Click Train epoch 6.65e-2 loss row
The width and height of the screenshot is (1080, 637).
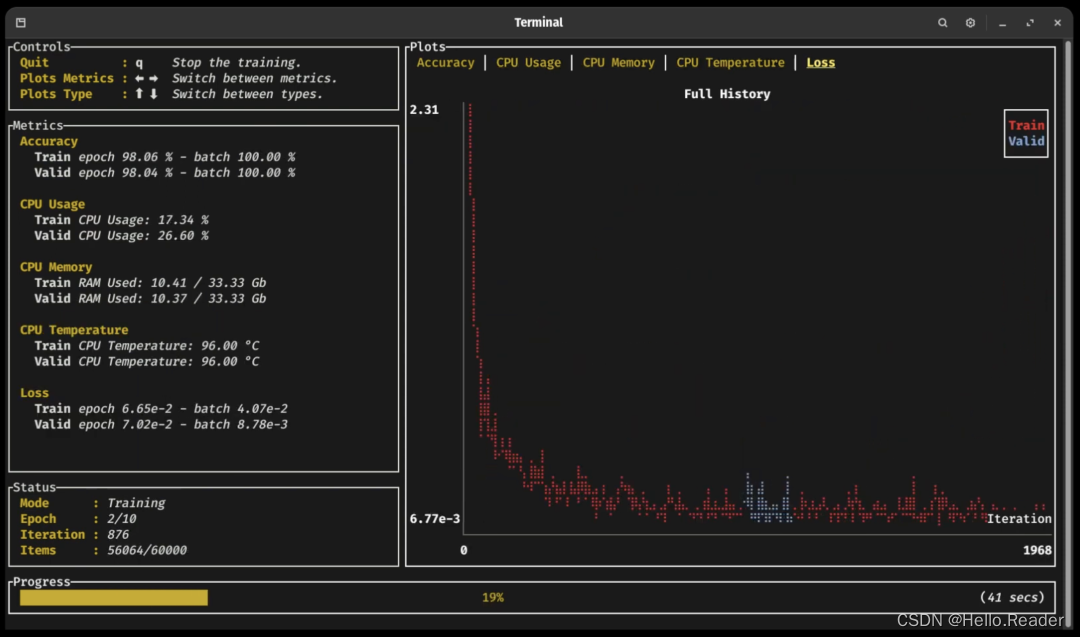pos(161,409)
